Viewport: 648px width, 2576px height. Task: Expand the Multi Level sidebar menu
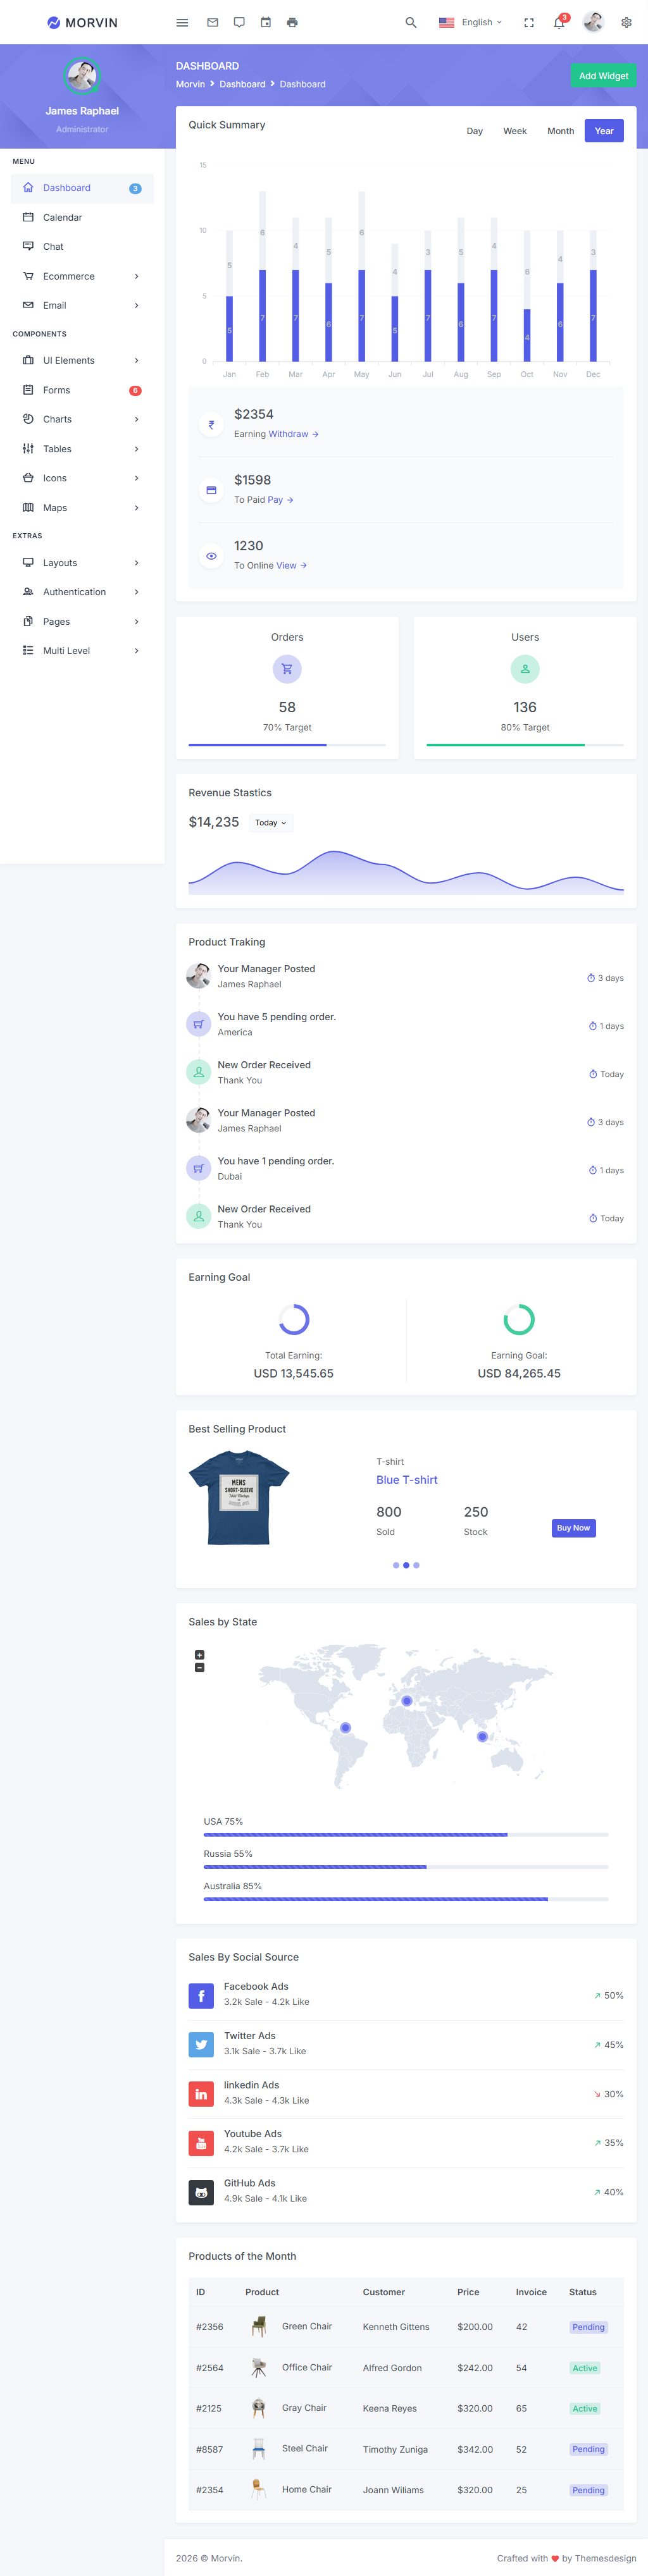(82, 651)
